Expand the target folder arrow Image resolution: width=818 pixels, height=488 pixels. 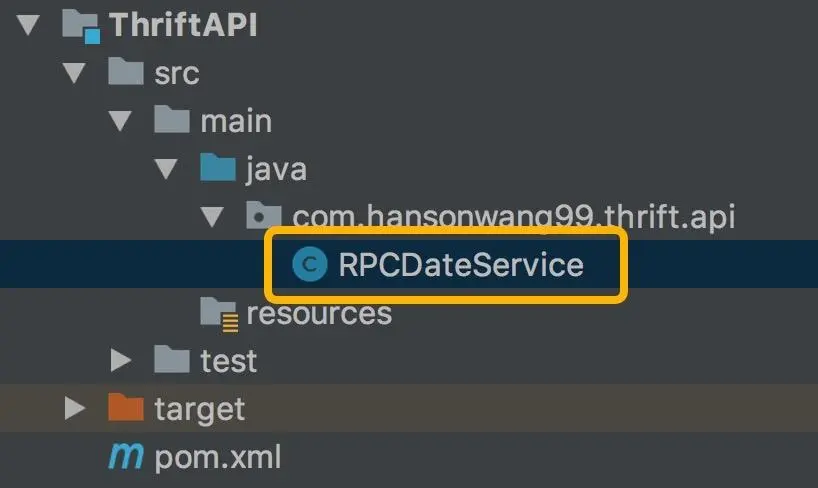click(75, 408)
